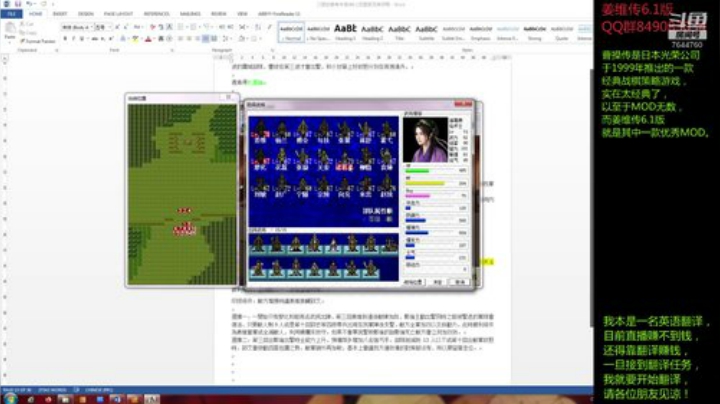Apply the Heading 1 style

[345, 32]
